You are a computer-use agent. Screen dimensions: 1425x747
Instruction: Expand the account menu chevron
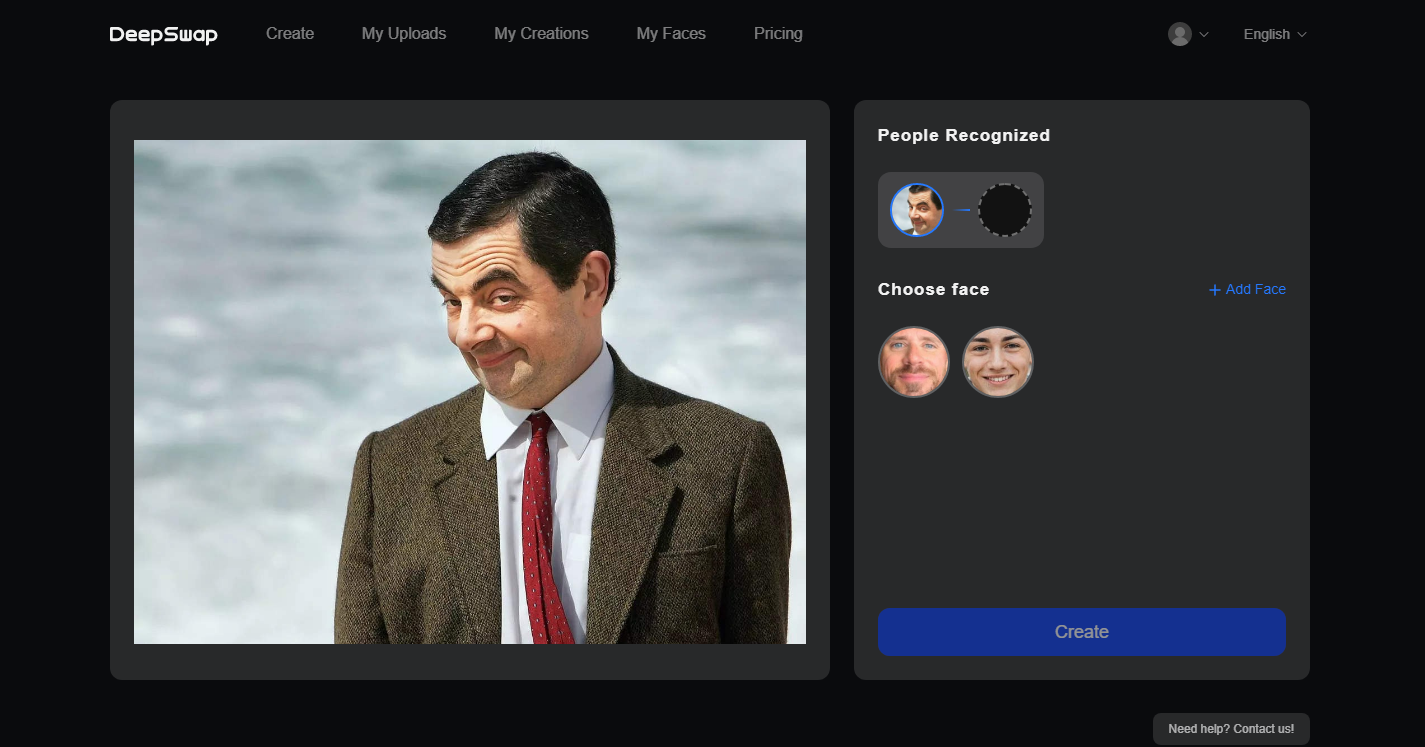(x=1204, y=34)
